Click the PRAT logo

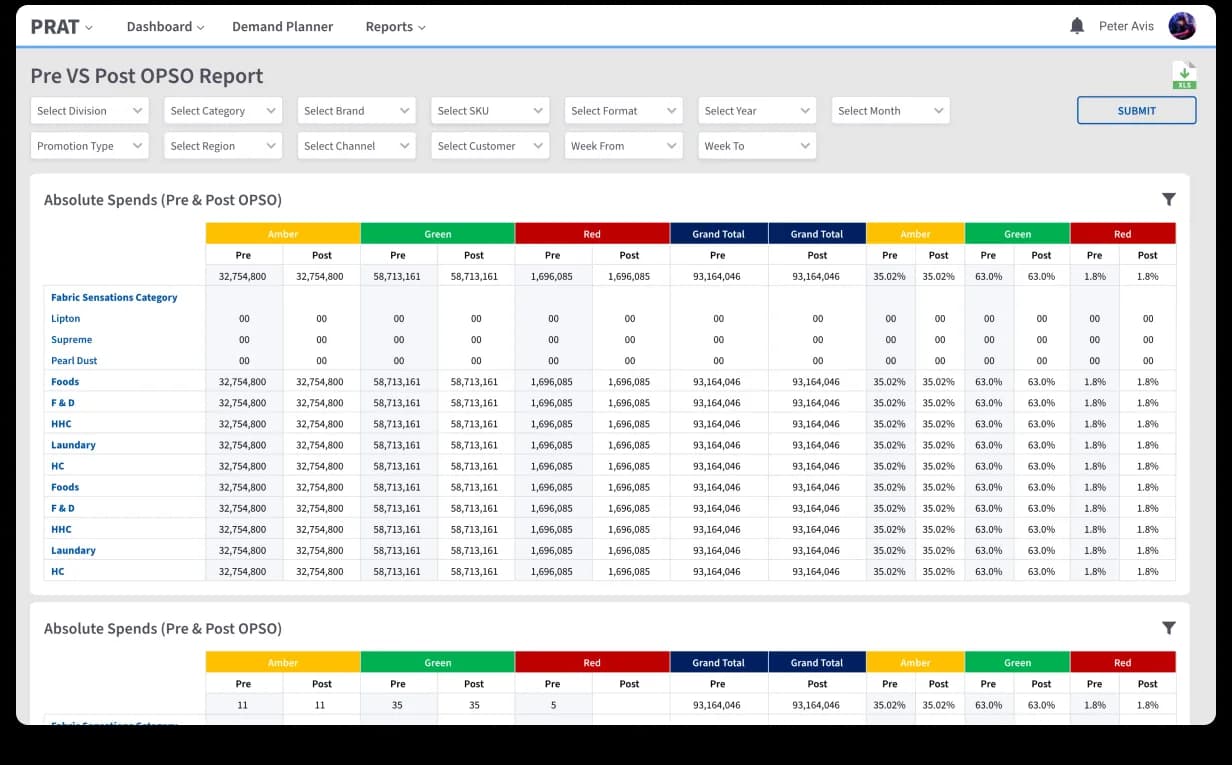pyautogui.click(x=55, y=27)
